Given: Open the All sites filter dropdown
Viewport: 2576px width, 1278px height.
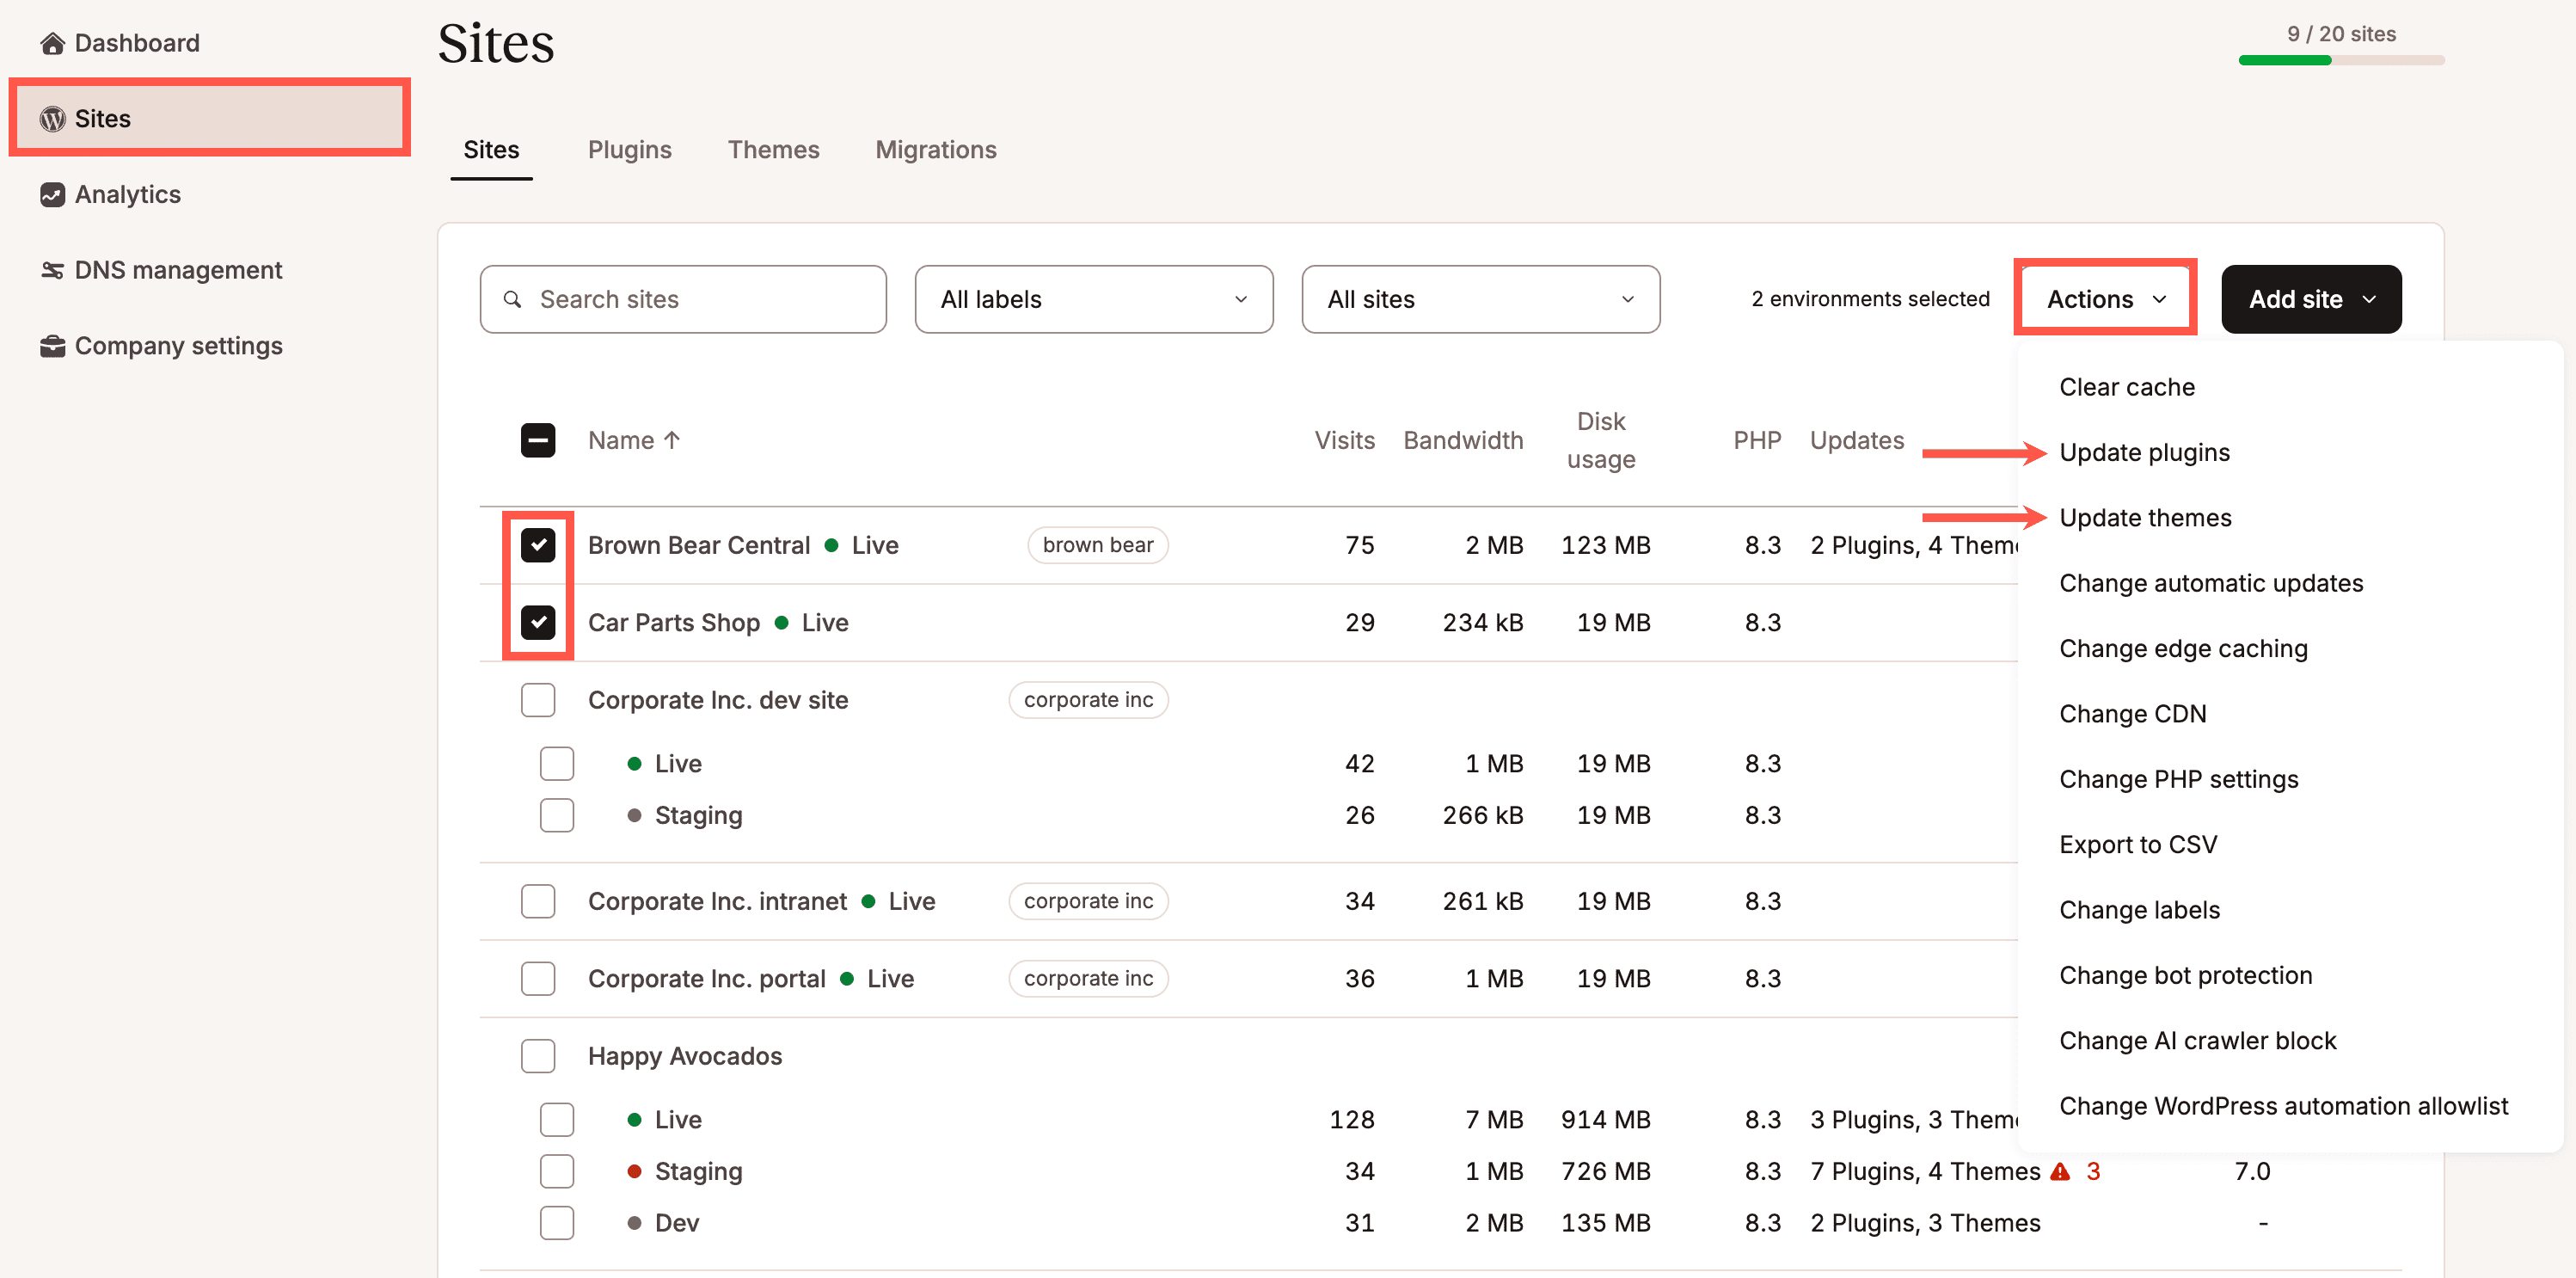Looking at the screenshot, I should pyautogui.click(x=1480, y=299).
